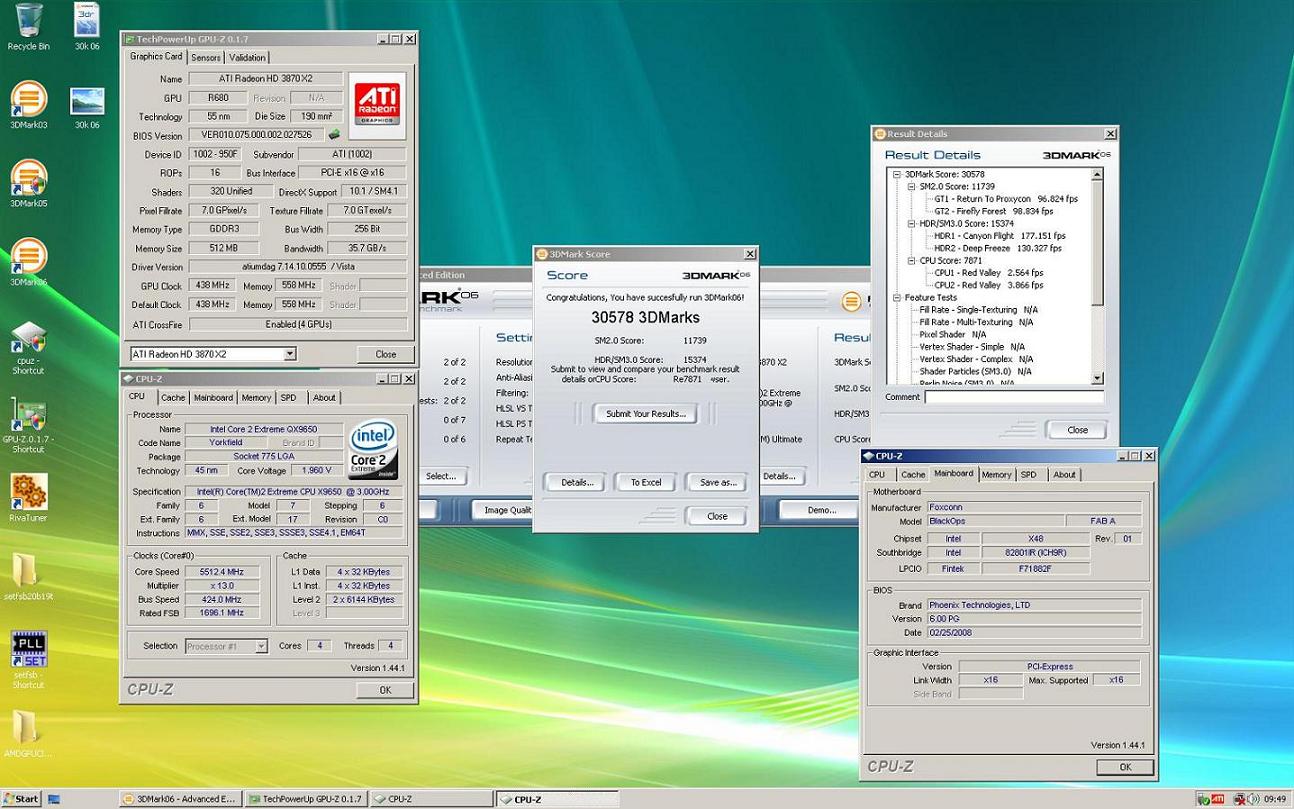The width and height of the screenshot is (1294, 809).
Task: Click the To Excel button
Action: point(646,482)
